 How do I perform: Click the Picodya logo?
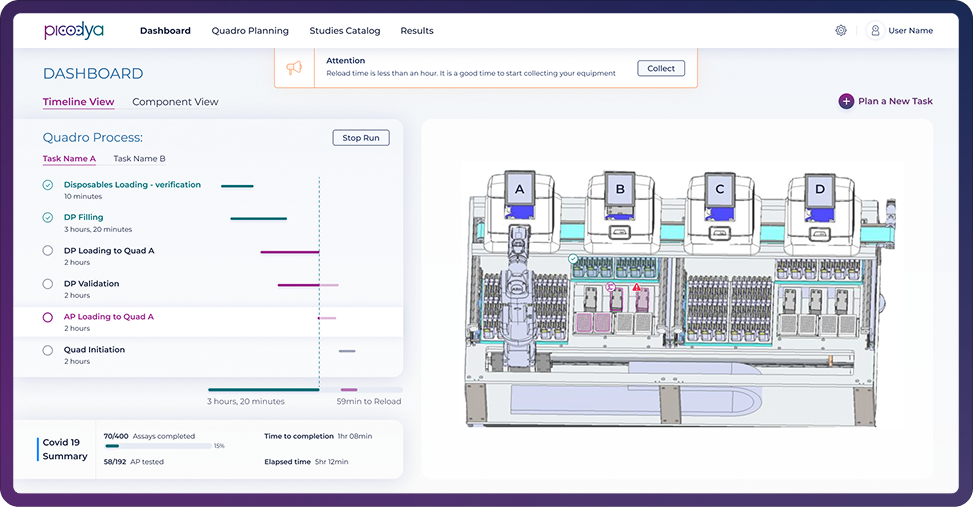[x=73, y=31]
